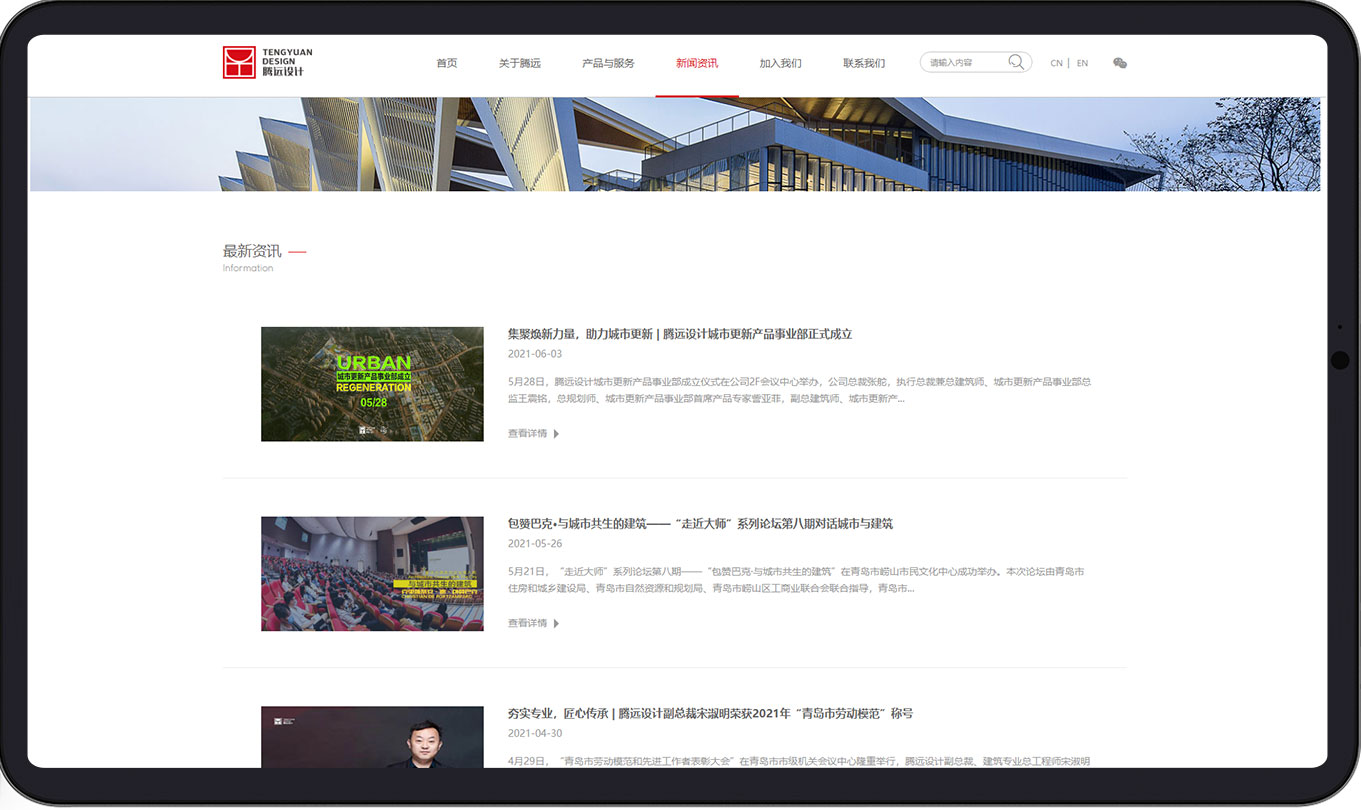The image size is (1362, 810).
Task: Open article 夯实专业，匠心传承 title
Action: pos(710,713)
